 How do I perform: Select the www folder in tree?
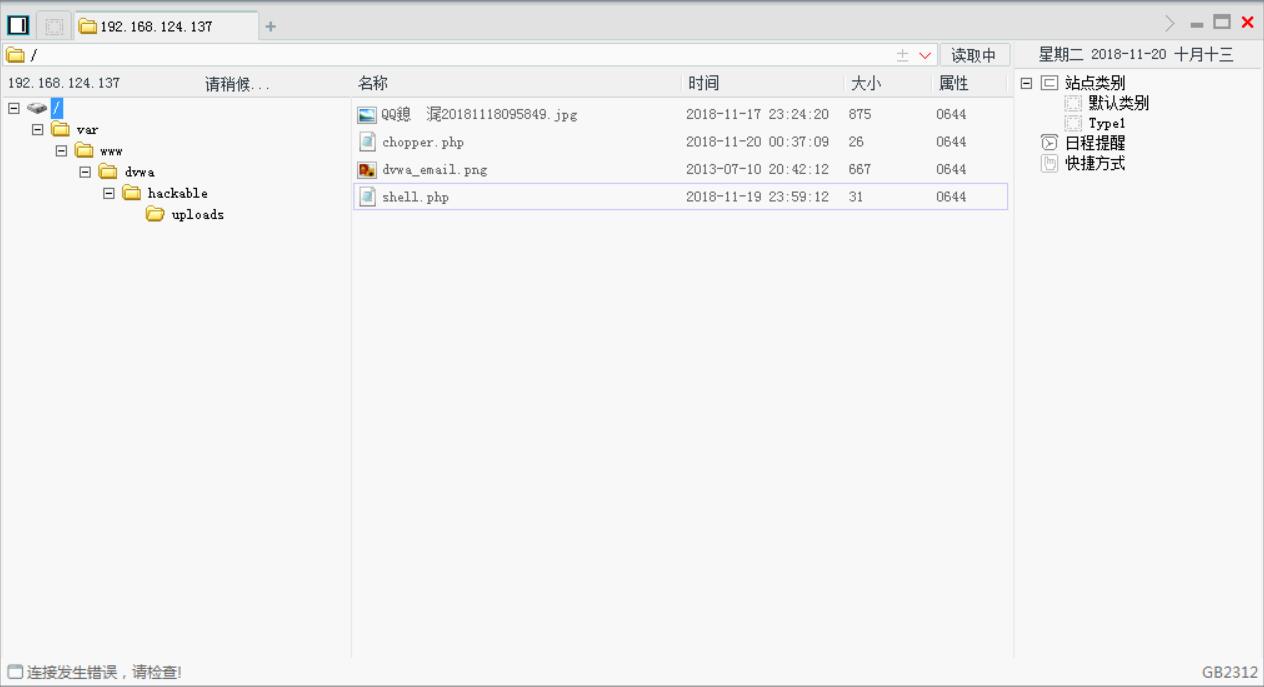point(112,151)
